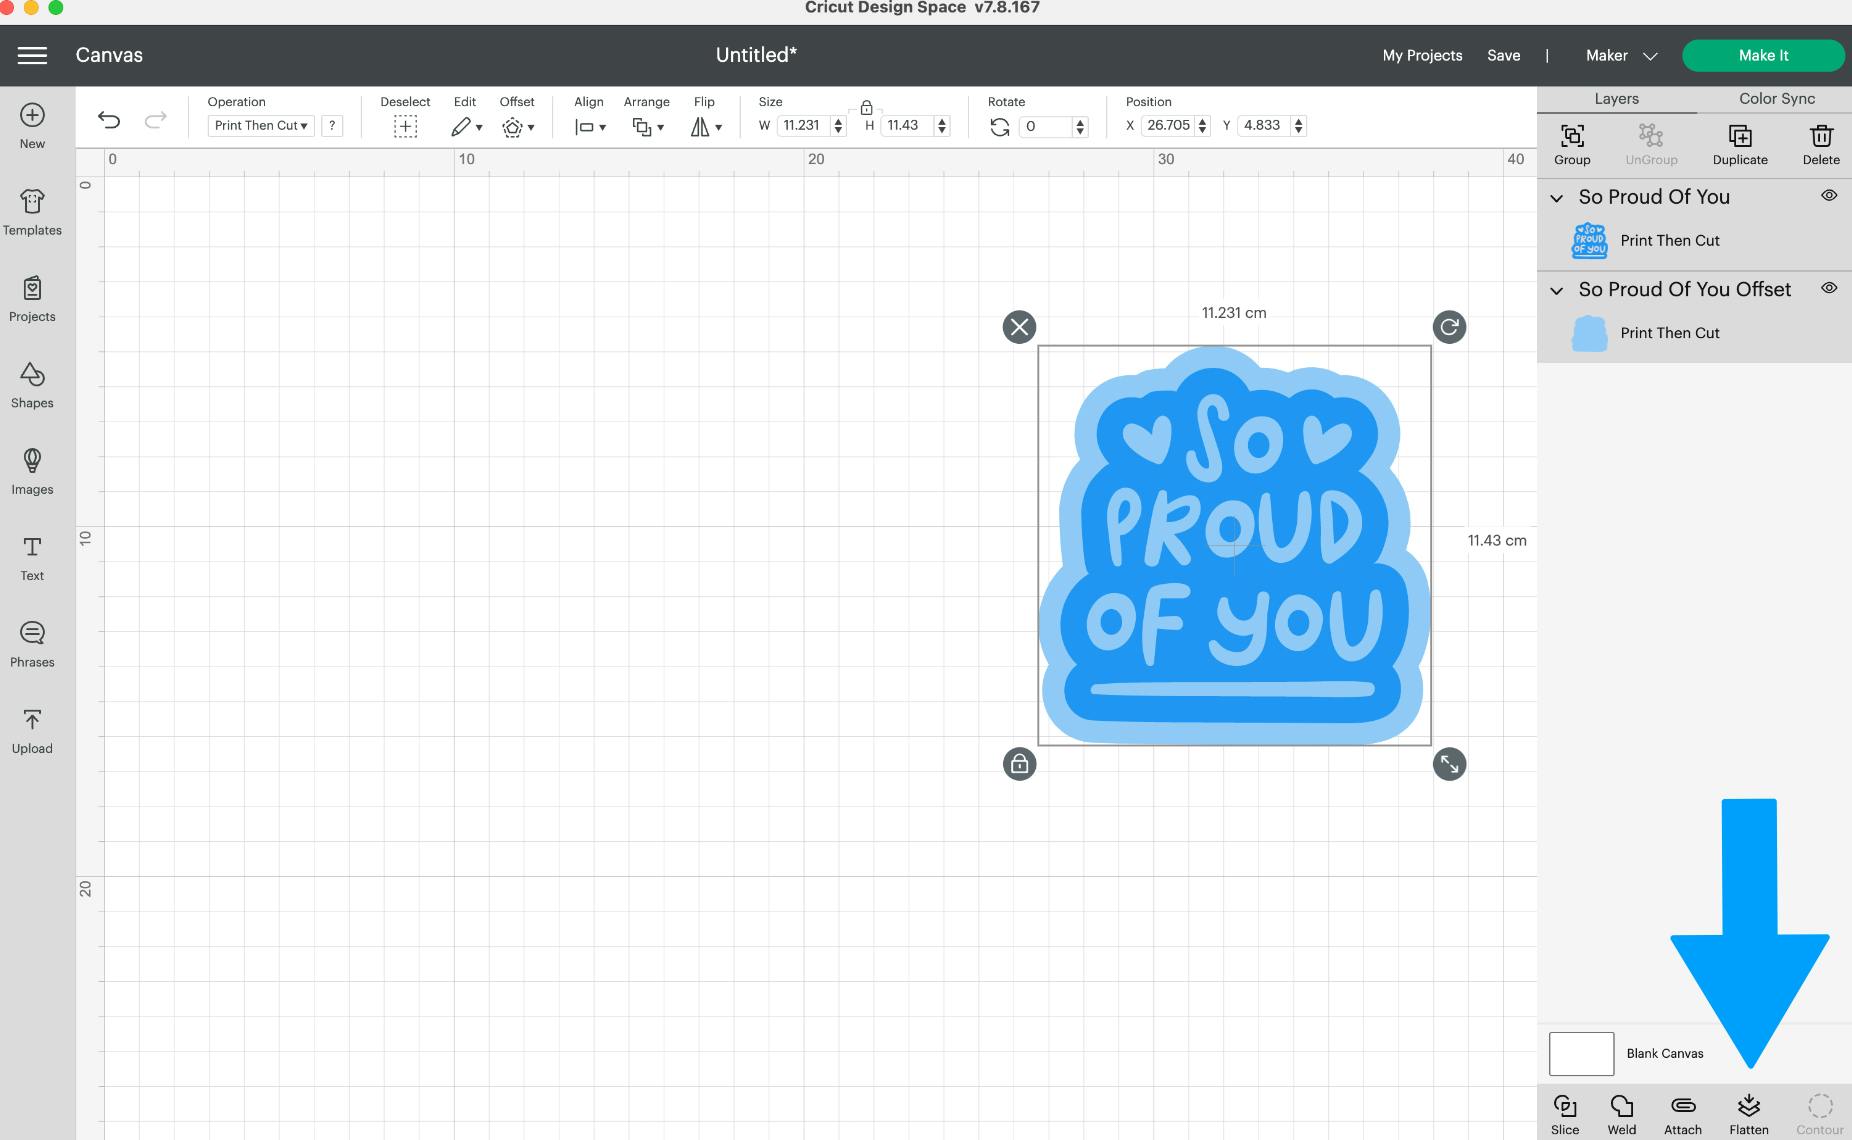This screenshot has width=1852, height=1140.
Task: Select the Weld tool
Action: click(x=1620, y=1110)
